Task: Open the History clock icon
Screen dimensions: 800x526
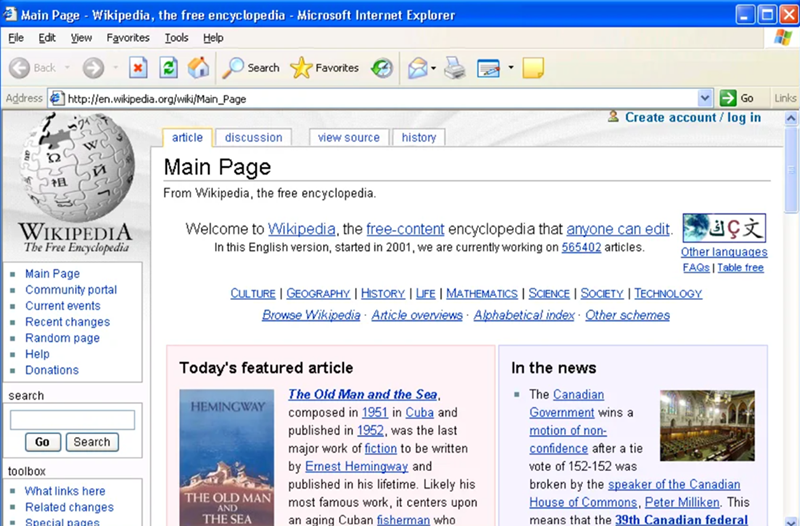Action: coord(382,68)
